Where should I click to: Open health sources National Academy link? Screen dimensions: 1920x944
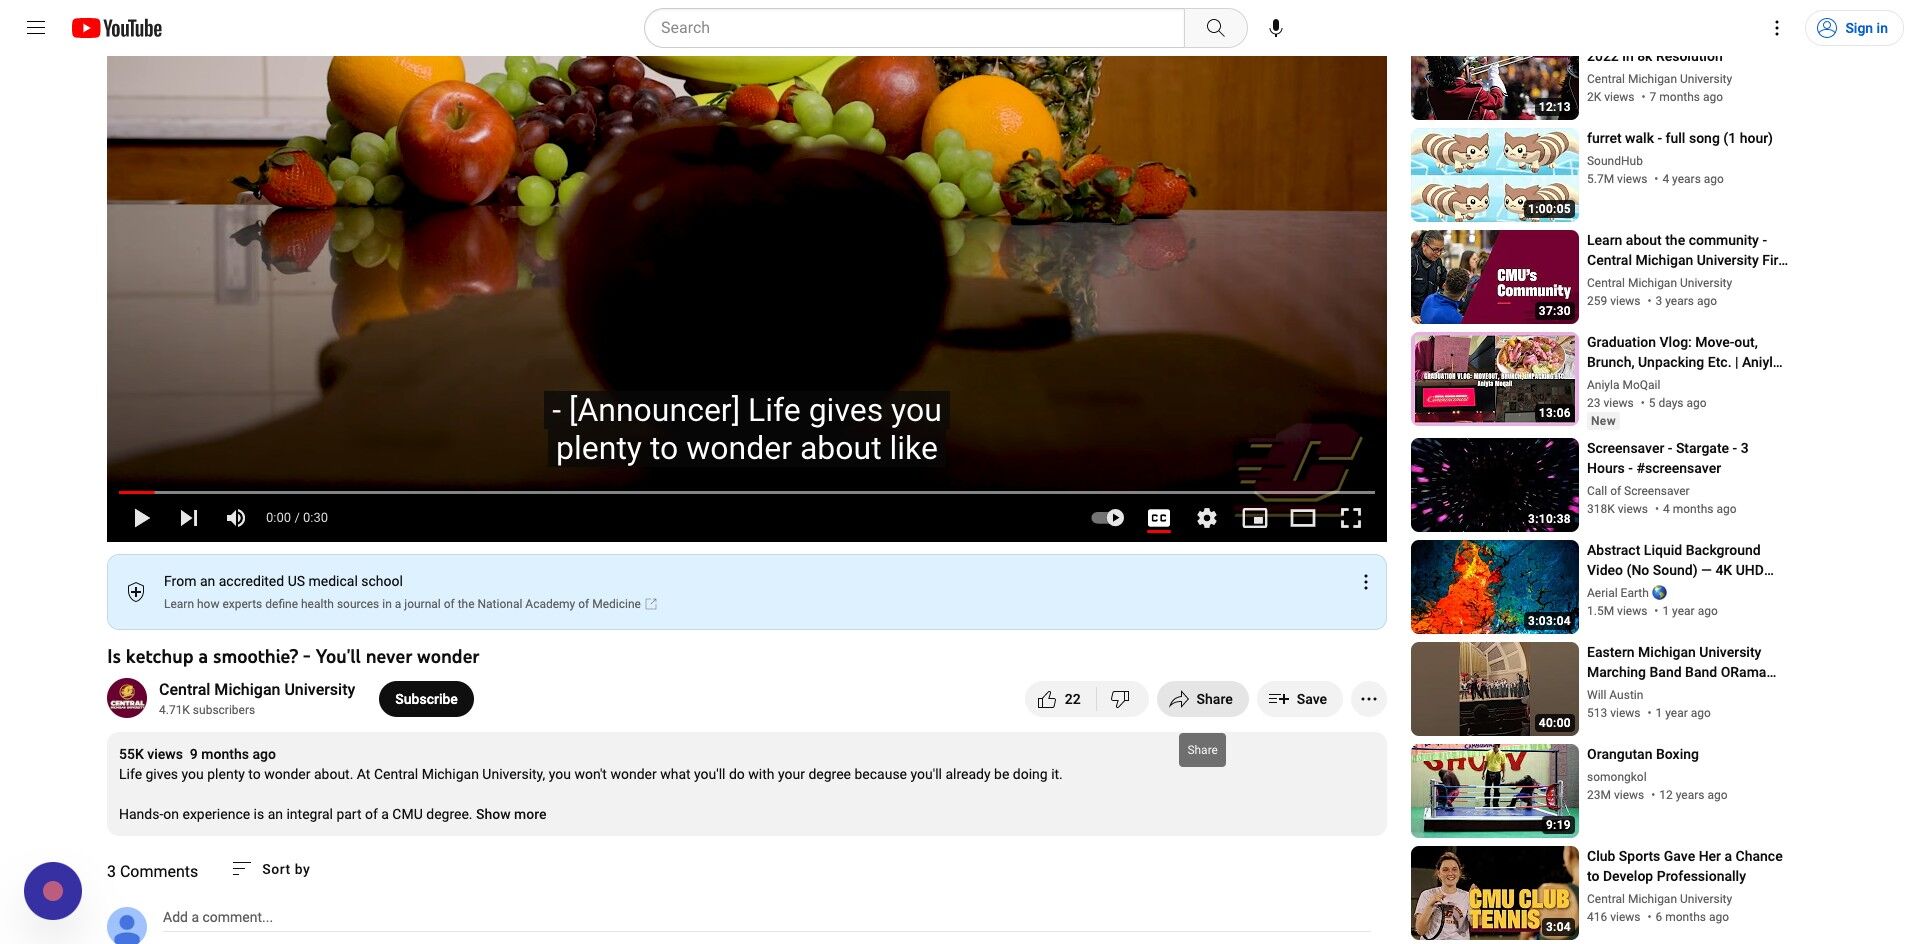410,604
